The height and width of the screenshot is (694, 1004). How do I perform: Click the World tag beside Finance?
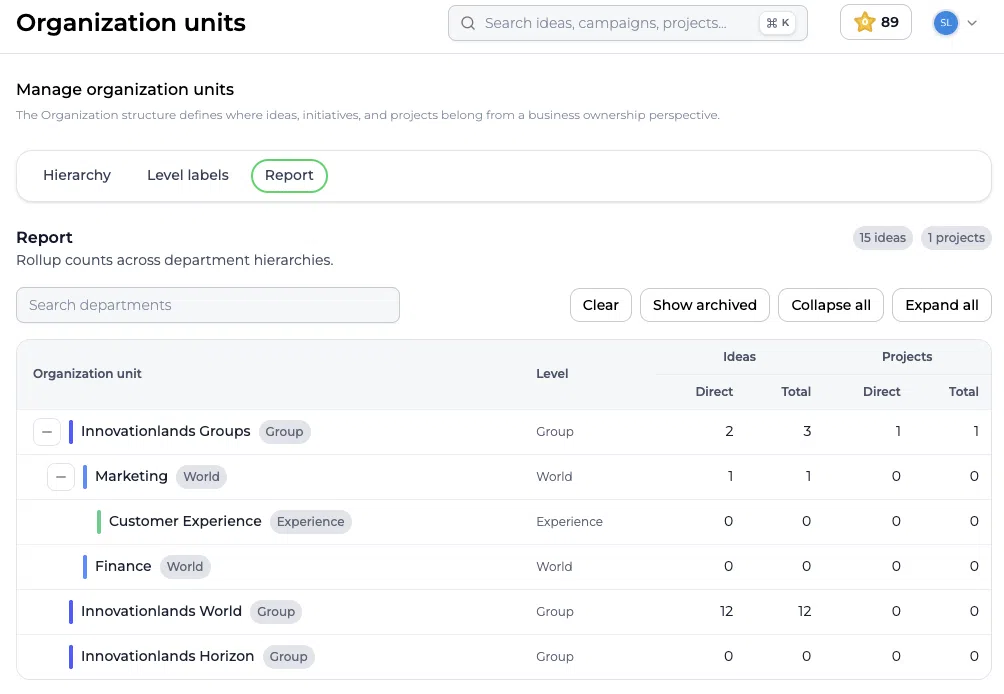pyautogui.click(x=185, y=567)
